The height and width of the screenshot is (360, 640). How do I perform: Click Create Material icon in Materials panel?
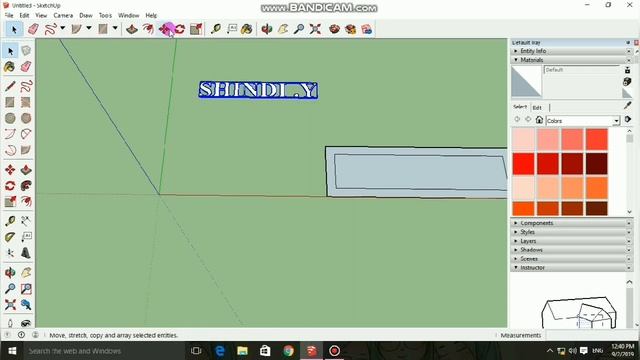point(627,82)
